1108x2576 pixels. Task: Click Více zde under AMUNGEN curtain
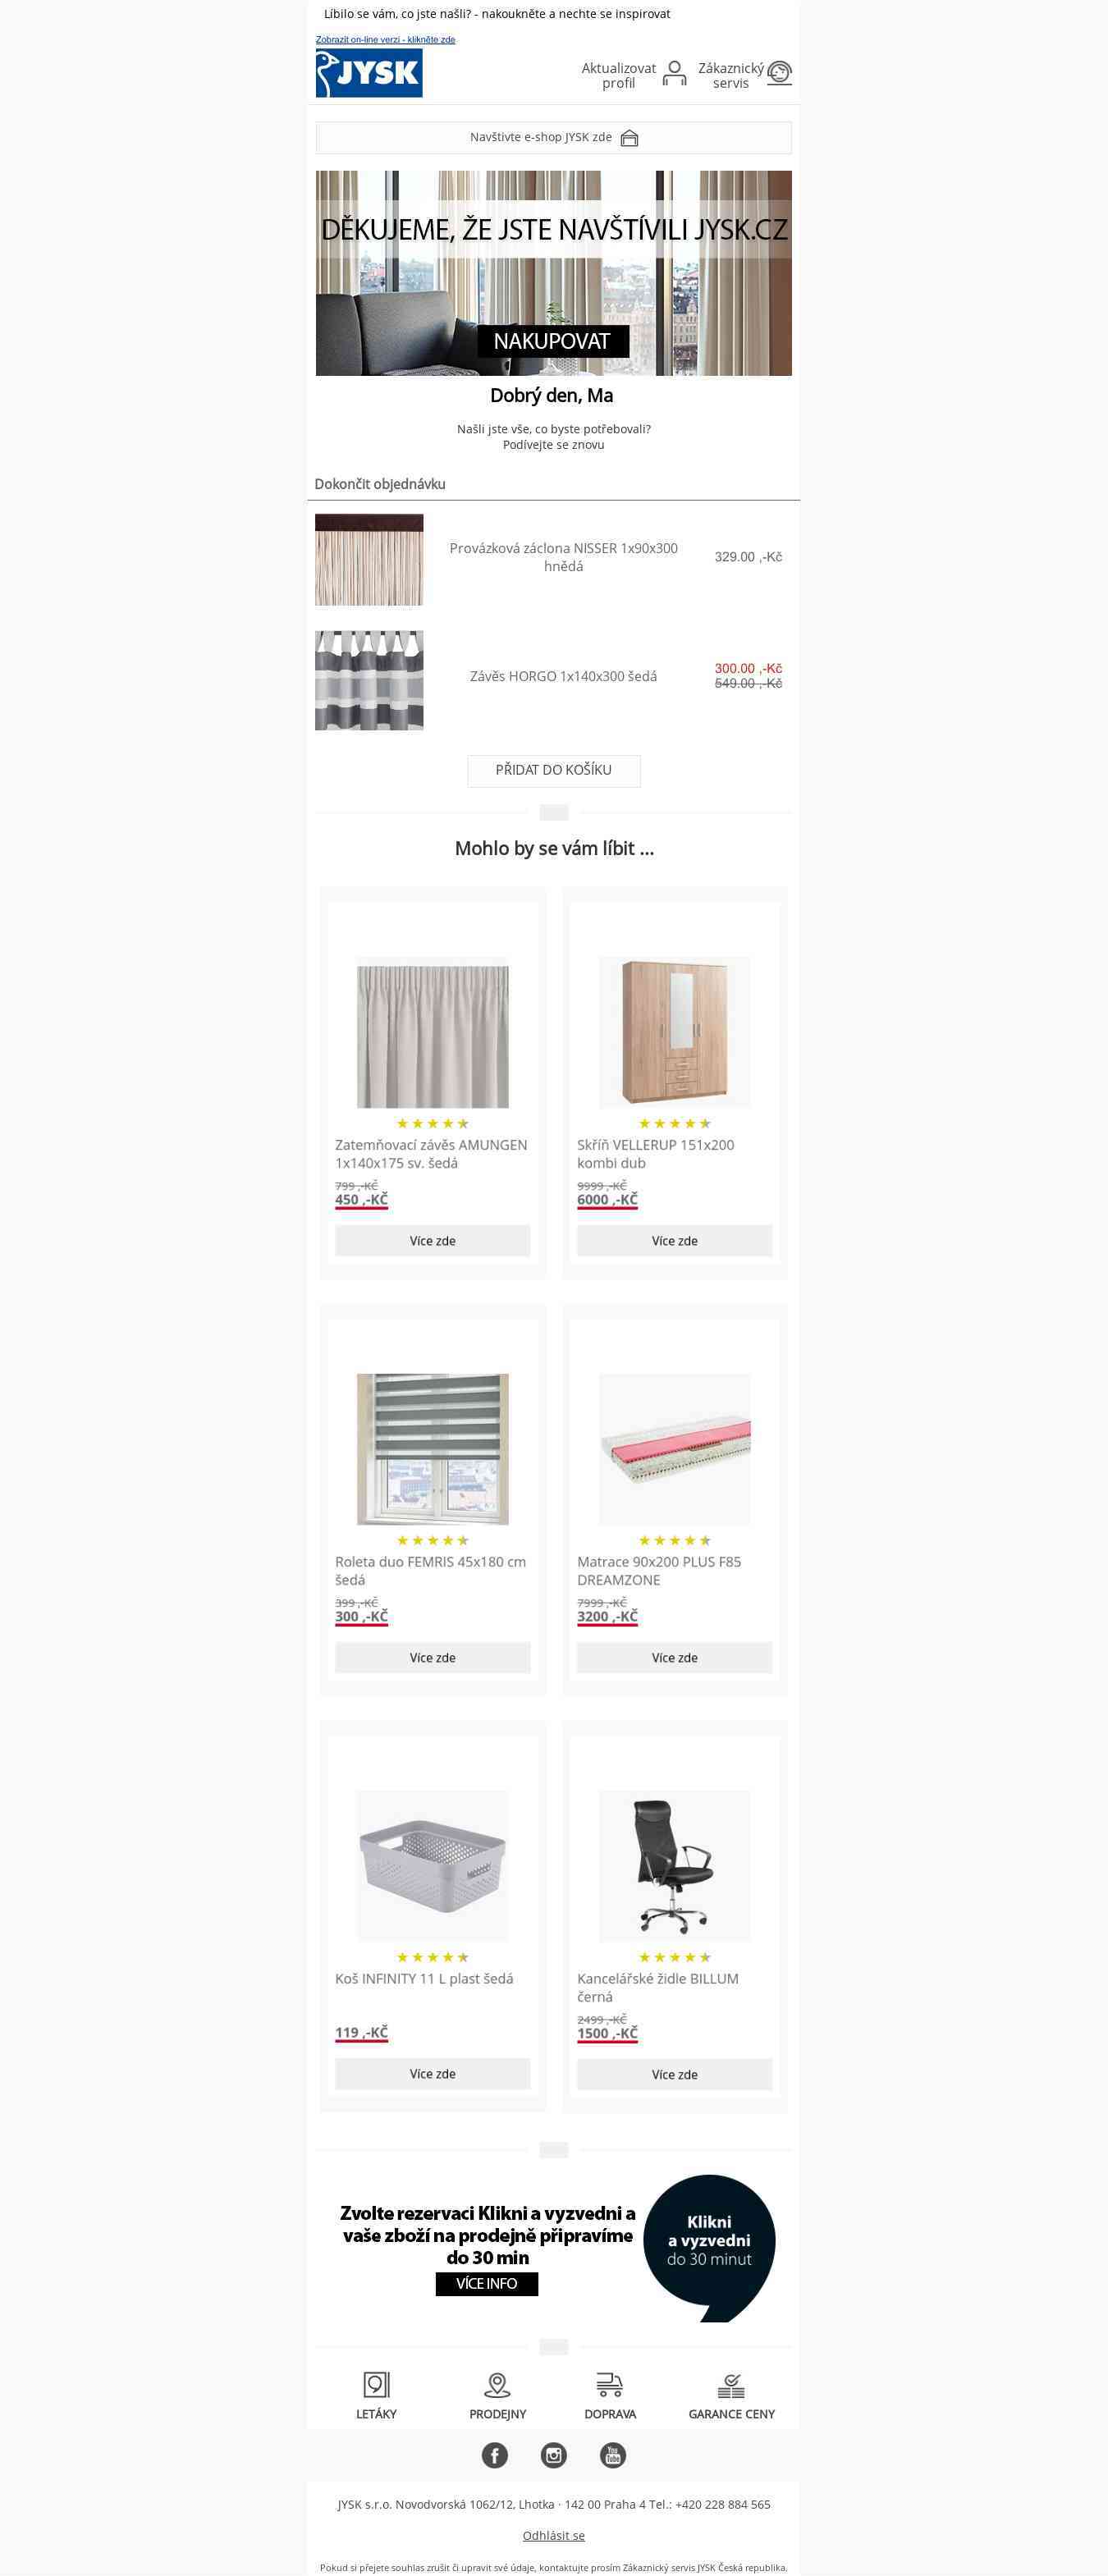pyautogui.click(x=433, y=1240)
